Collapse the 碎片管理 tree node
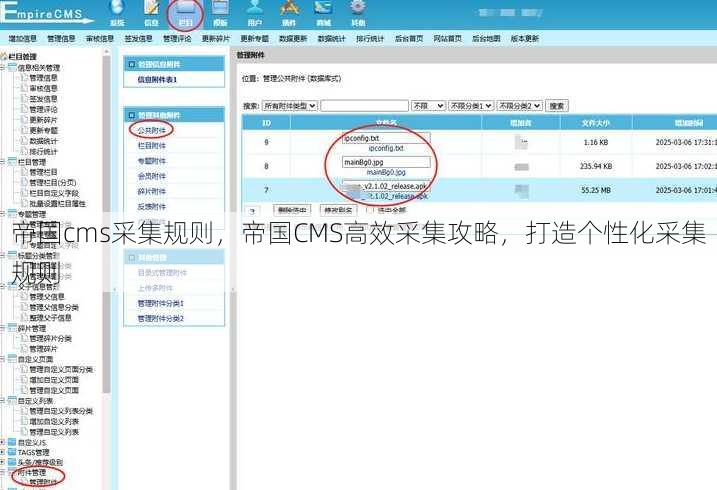717x490 pixels. (3, 328)
